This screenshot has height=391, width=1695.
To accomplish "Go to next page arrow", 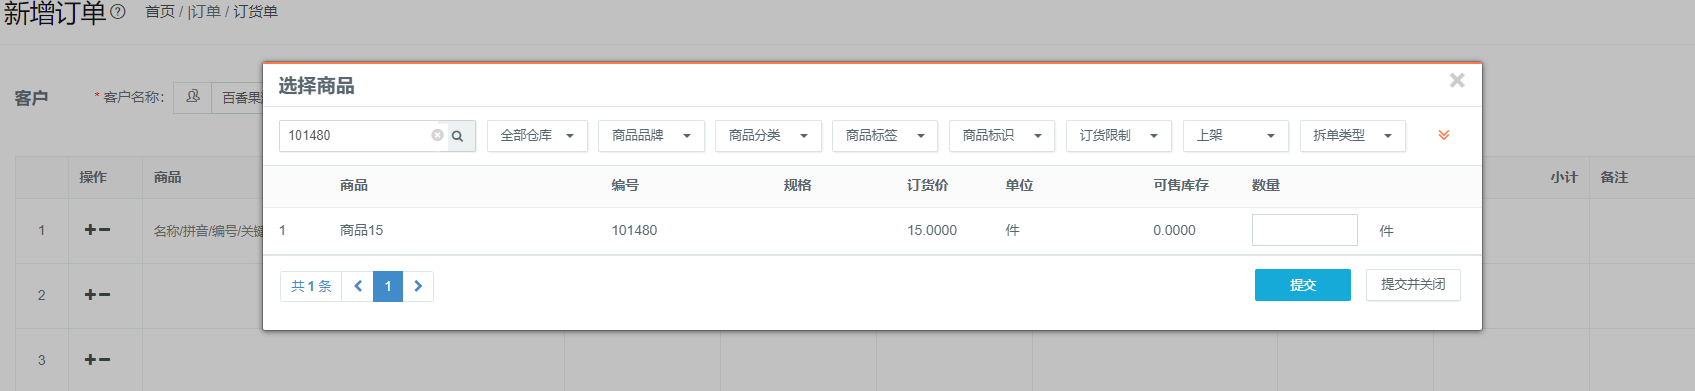I will (418, 286).
